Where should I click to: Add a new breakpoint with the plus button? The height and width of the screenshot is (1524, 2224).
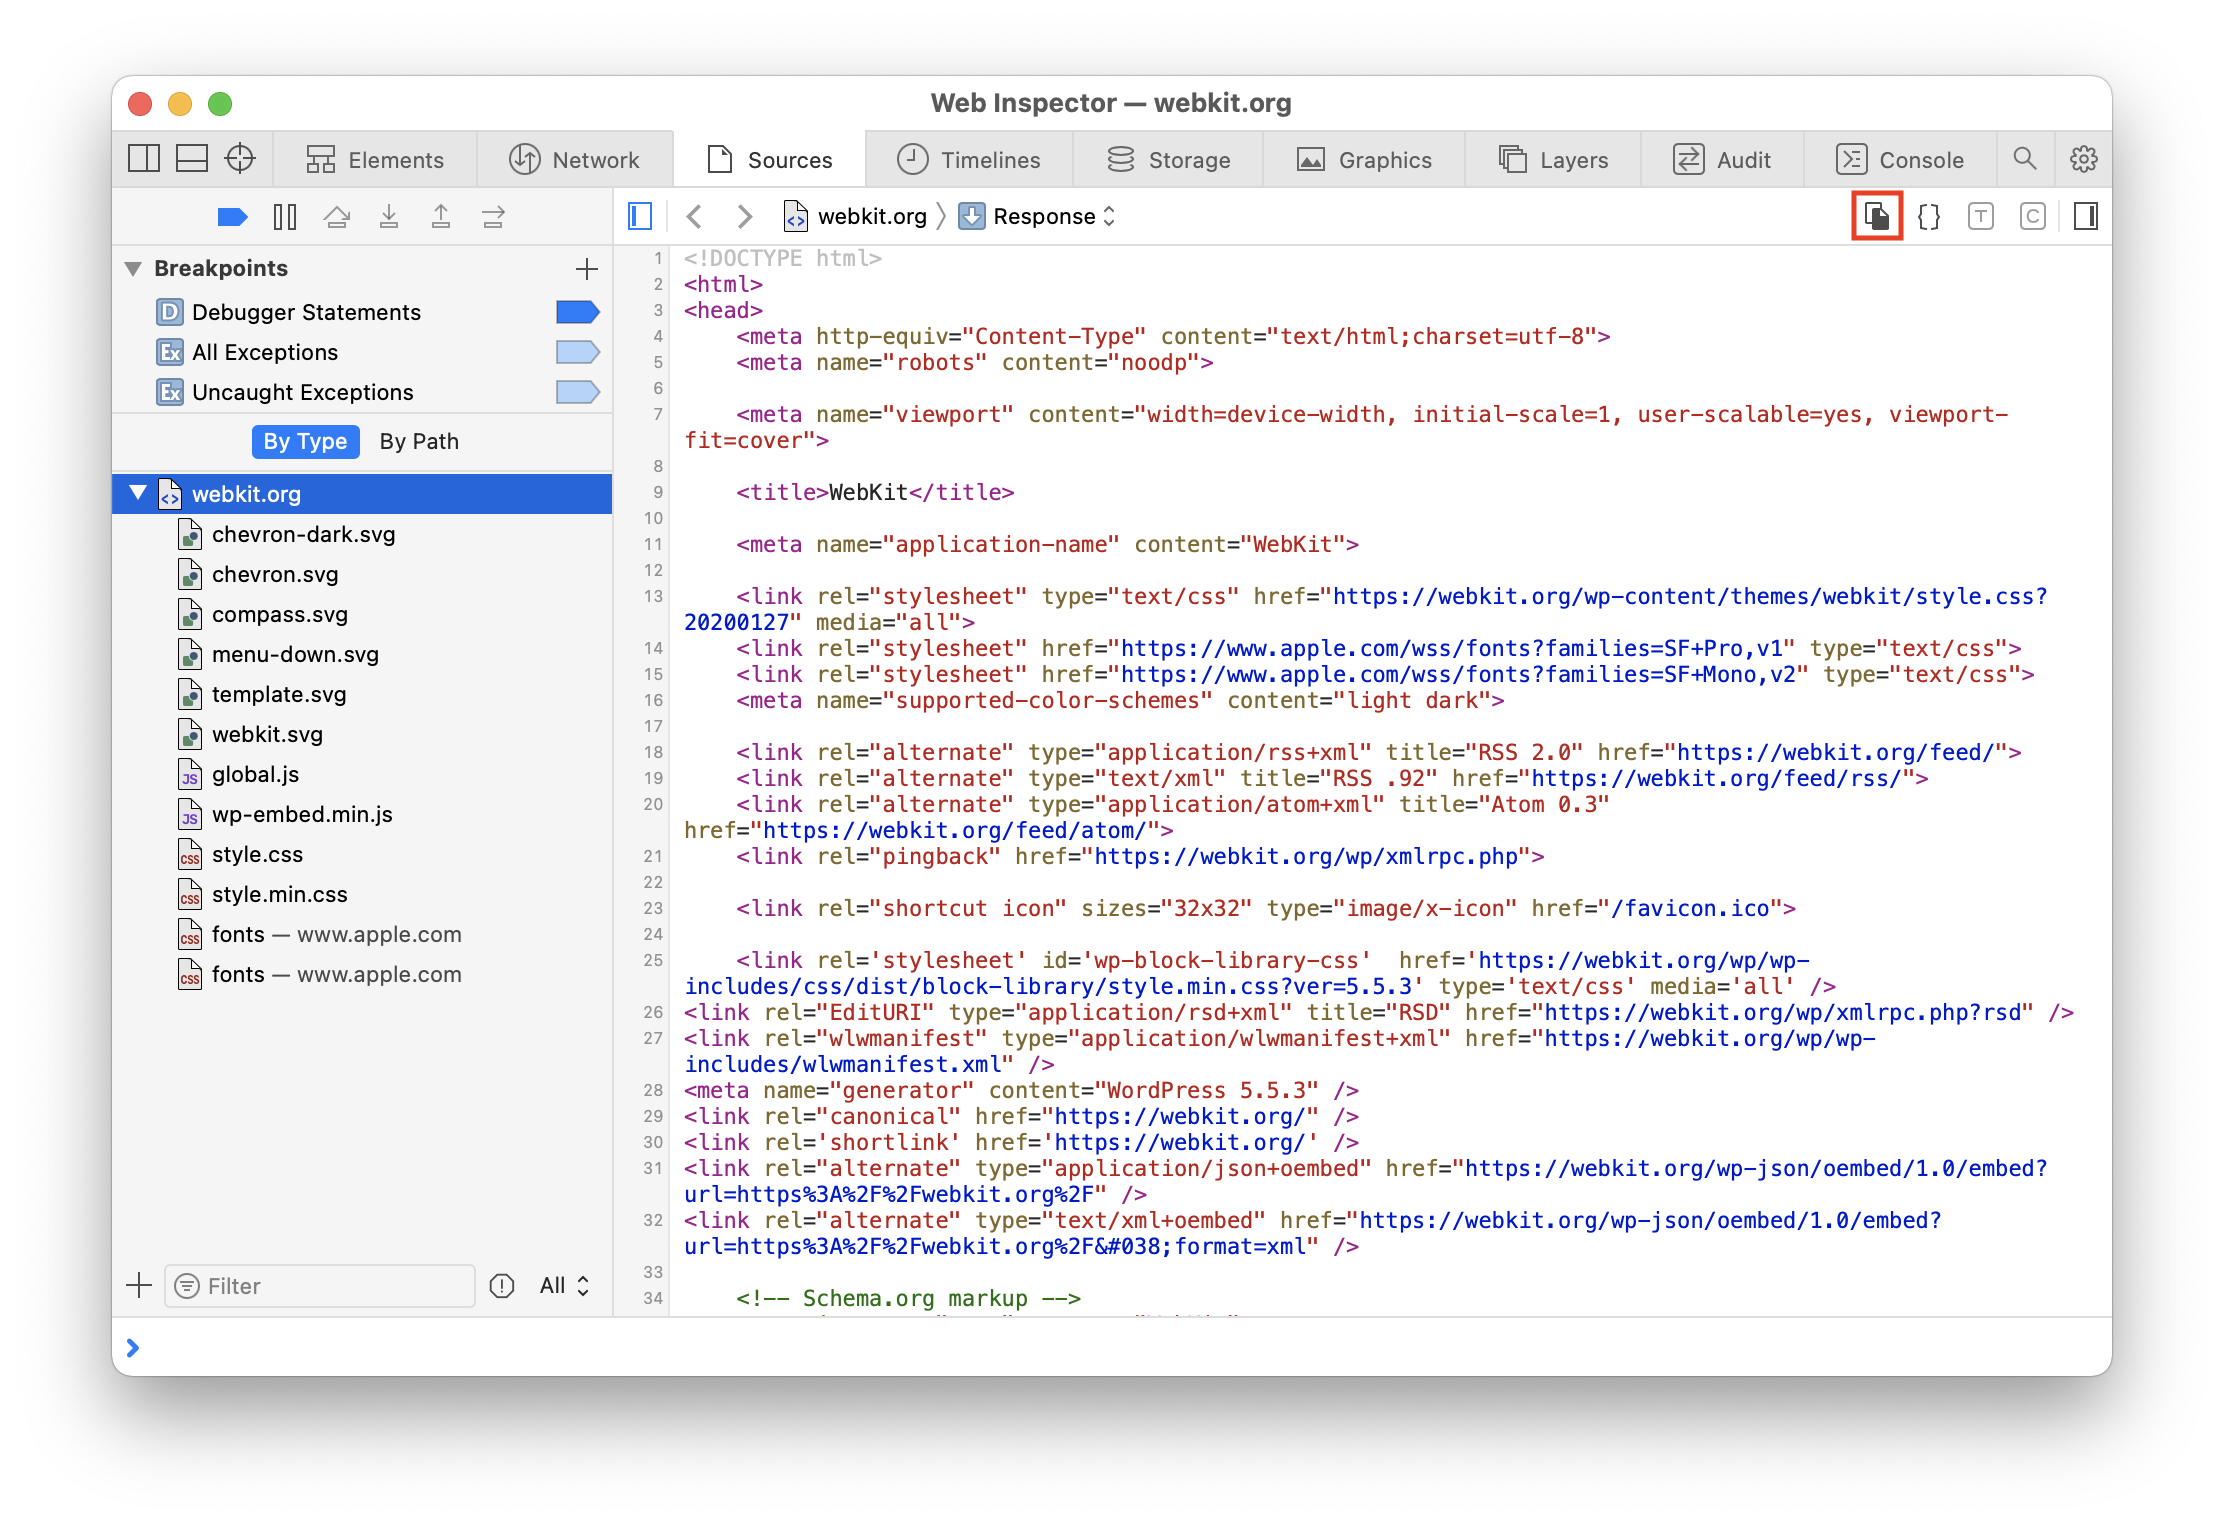586,268
